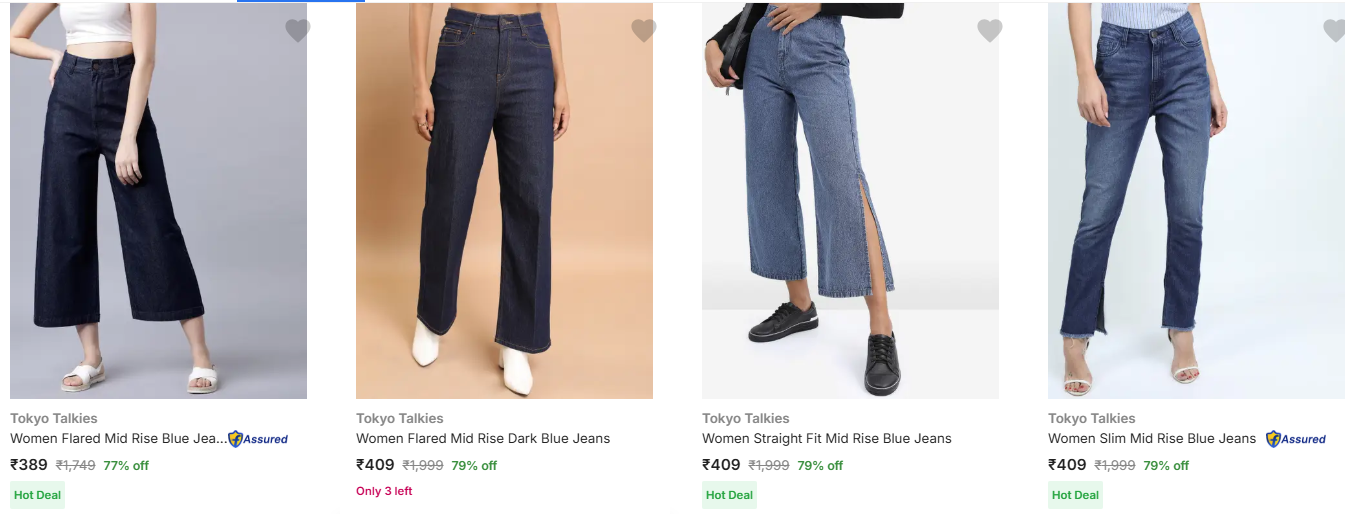Viewport: 1345px width, 514px height.
Task: Open photo of dark cropped flared jeans
Action: click(158, 200)
